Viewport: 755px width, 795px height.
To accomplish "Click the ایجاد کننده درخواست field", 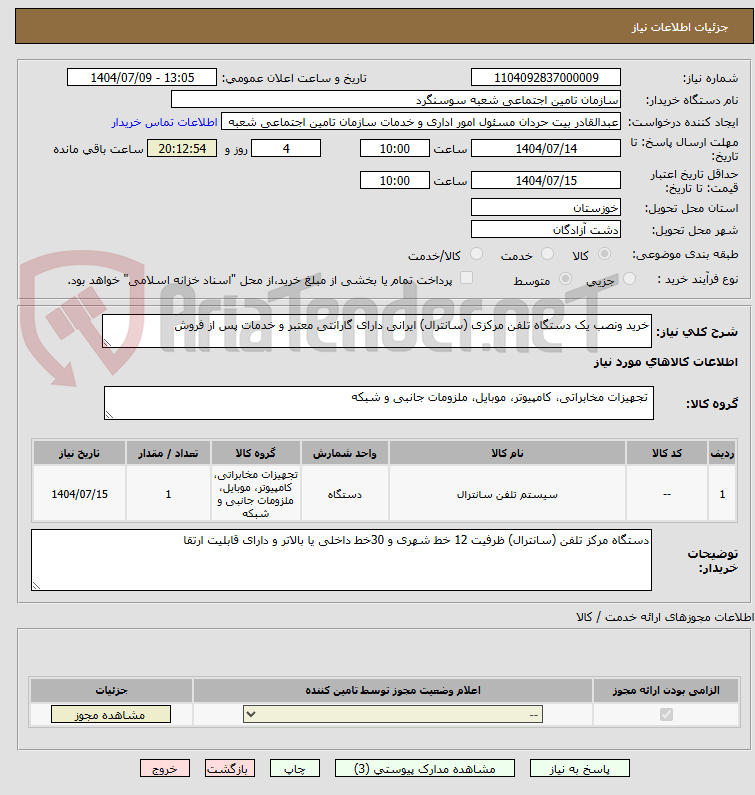I will pos(420,122).
